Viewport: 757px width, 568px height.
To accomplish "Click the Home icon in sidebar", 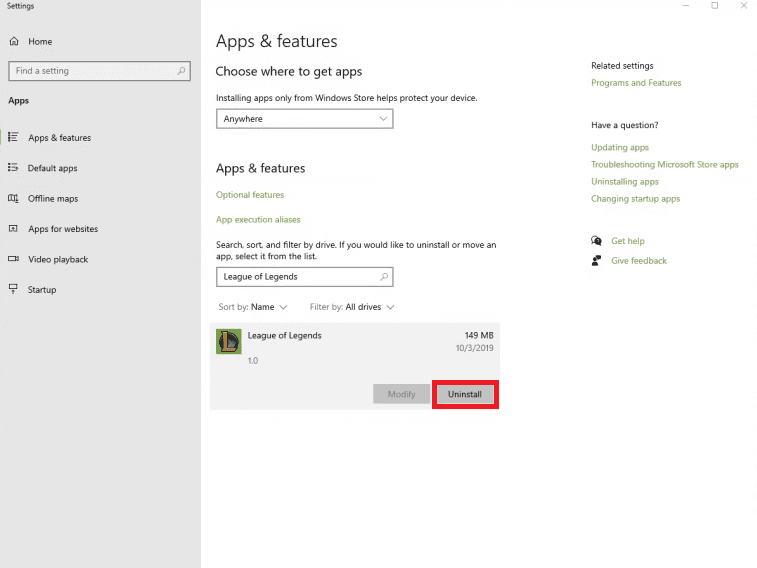I will point(14,41).
